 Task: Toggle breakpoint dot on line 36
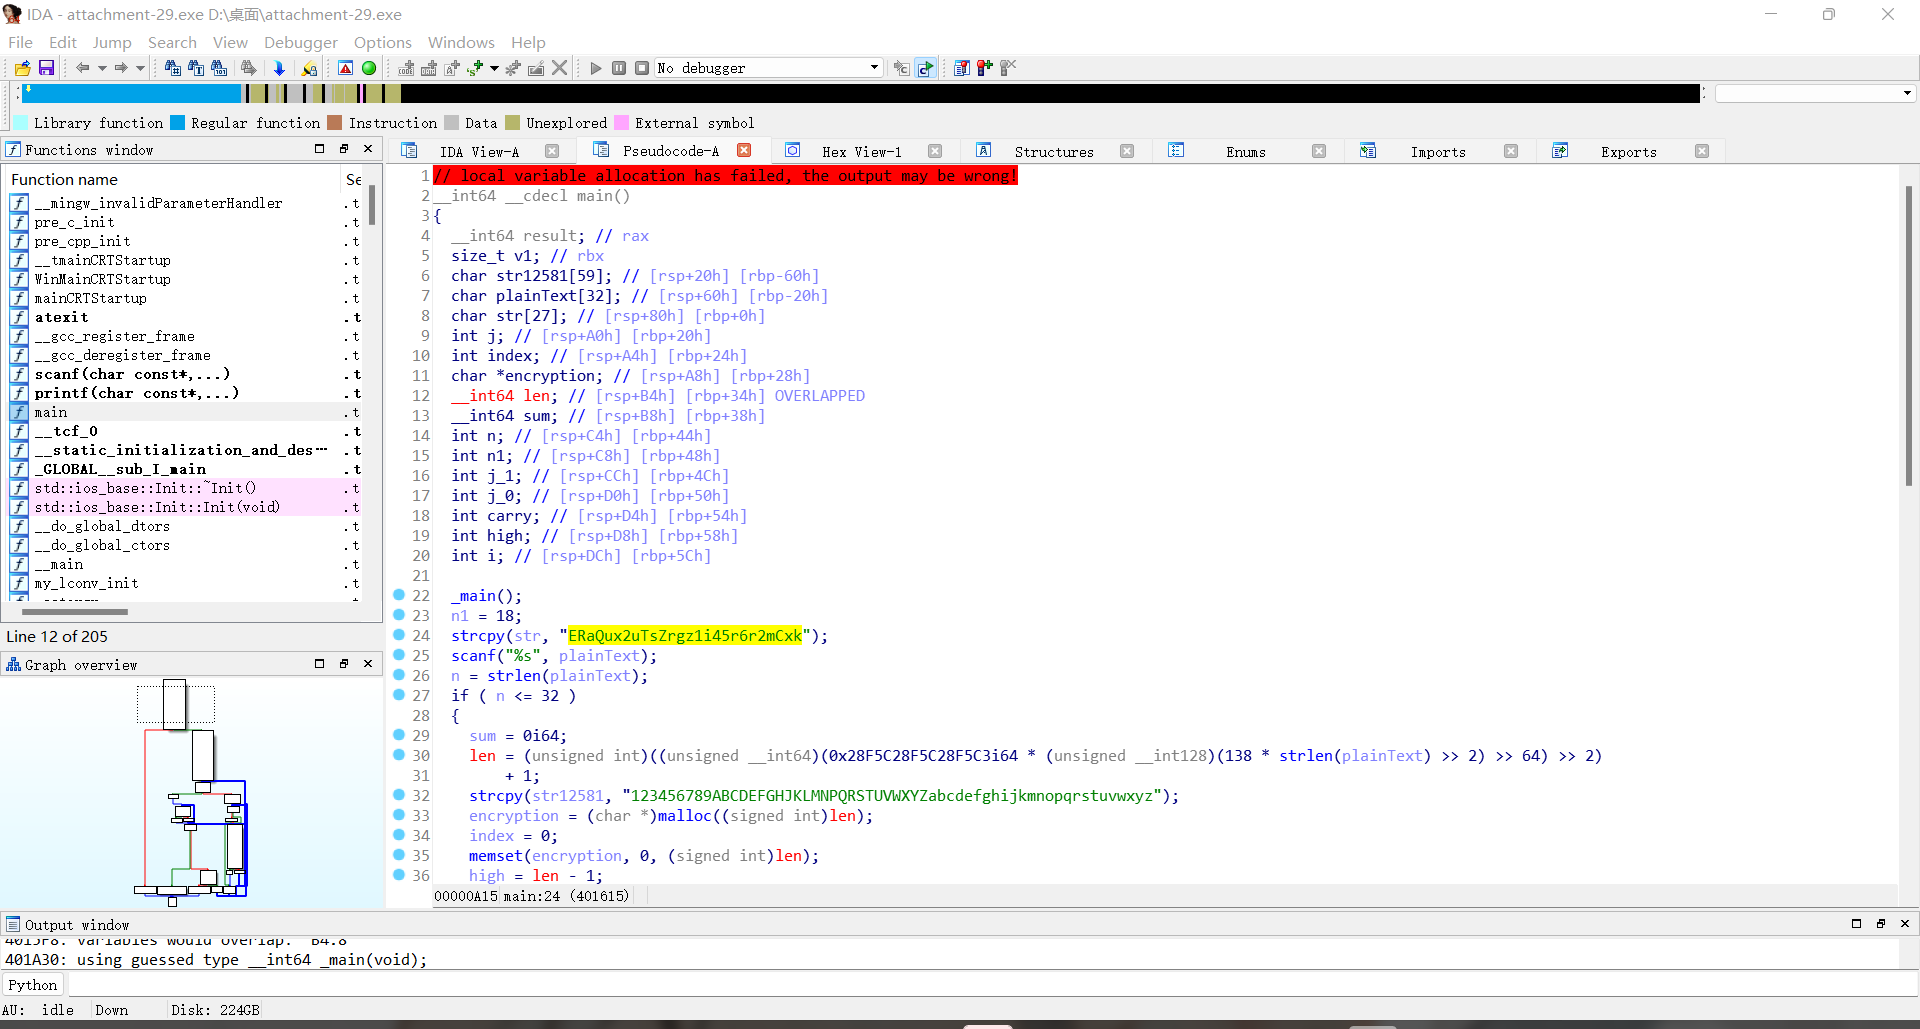click(399, 875)
